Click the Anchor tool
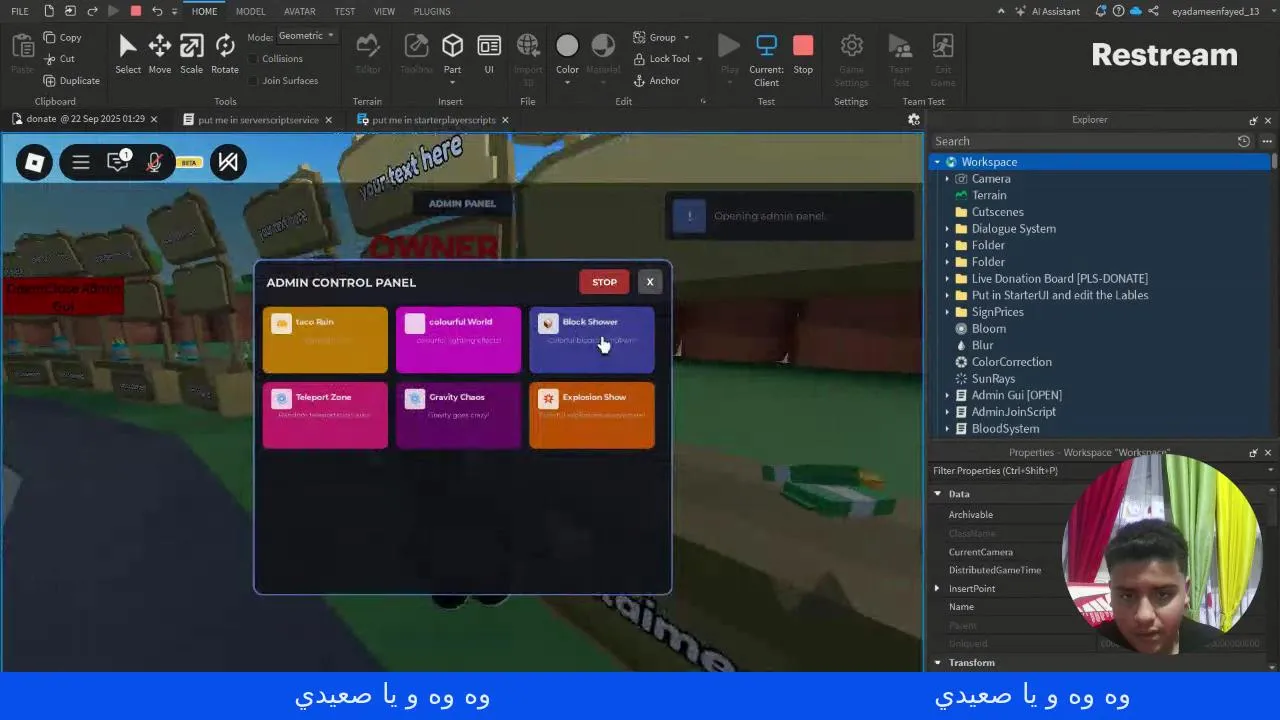The image size is (1280, 720). tap(656, 81)
